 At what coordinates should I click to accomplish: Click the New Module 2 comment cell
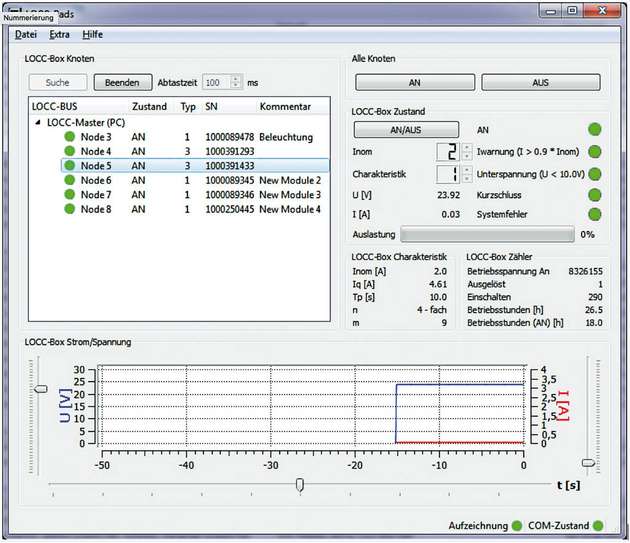(290, 180)
